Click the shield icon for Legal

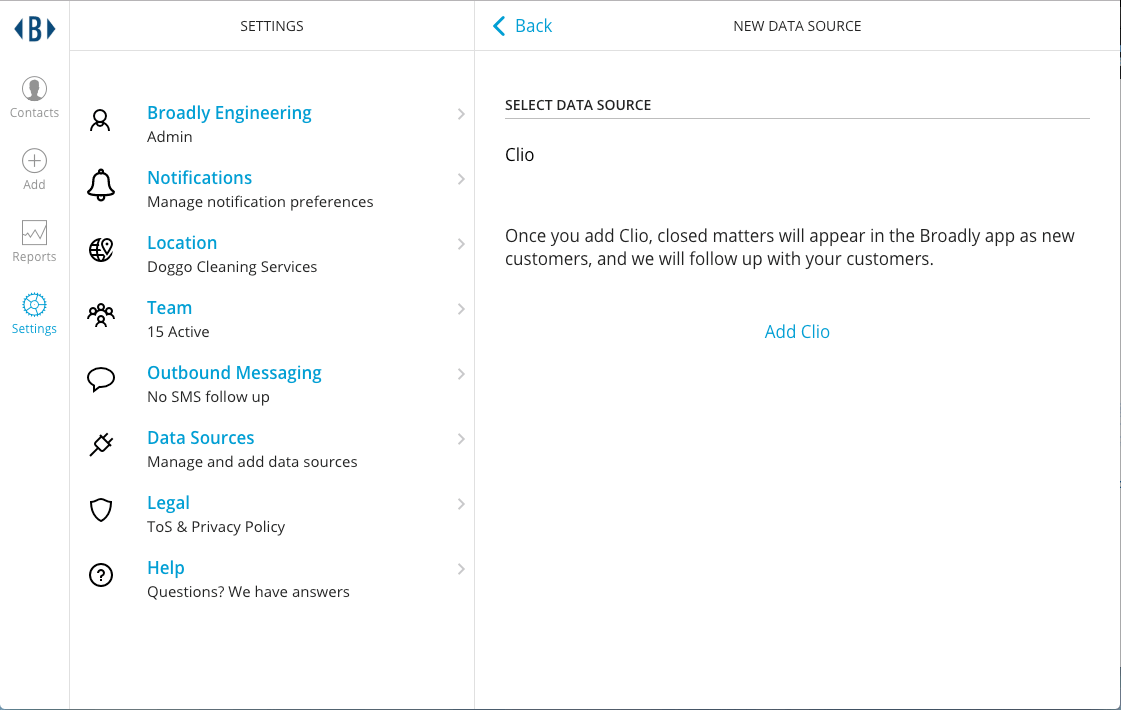tap(101, 511)
